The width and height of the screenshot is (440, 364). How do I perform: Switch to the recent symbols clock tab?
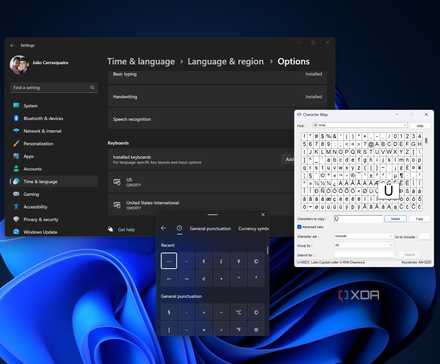[179, 228]
